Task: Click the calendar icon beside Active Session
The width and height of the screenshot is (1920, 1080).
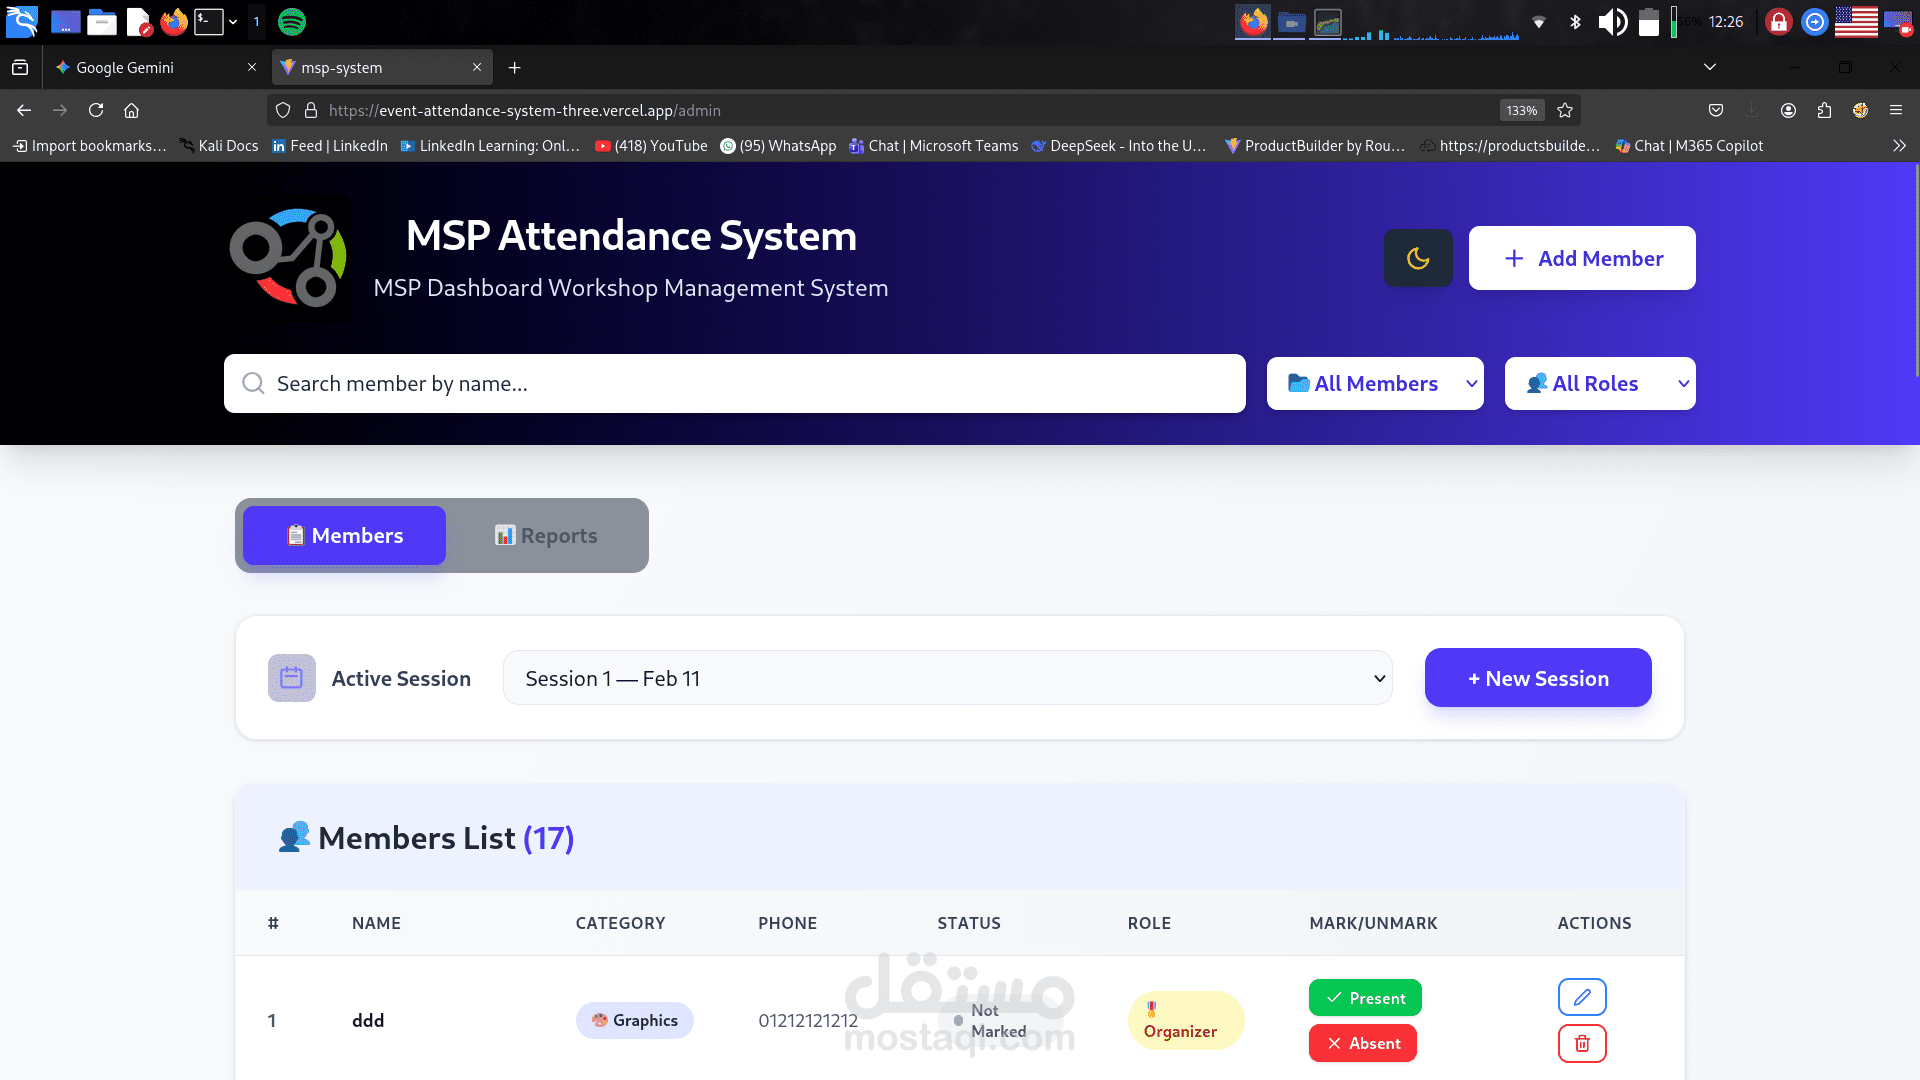Action: pos(290,677)
